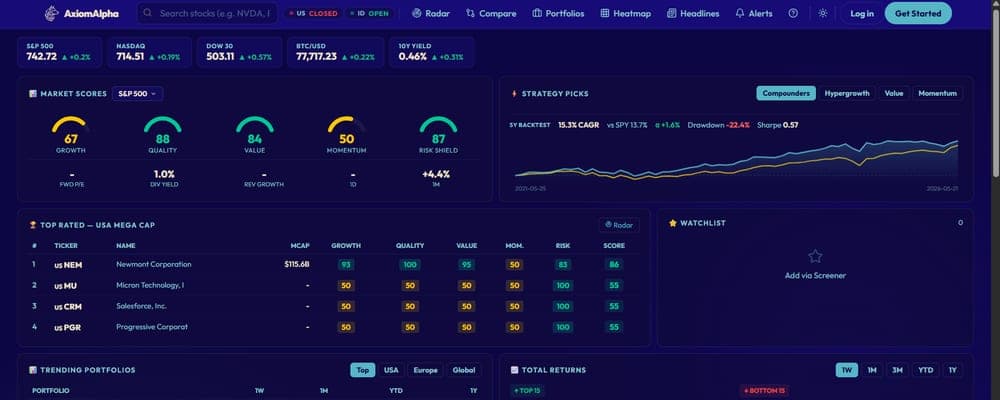Click the US CLOSED market status badge
This screenshot has height=400, width=1000.
[x=312, y=13]
